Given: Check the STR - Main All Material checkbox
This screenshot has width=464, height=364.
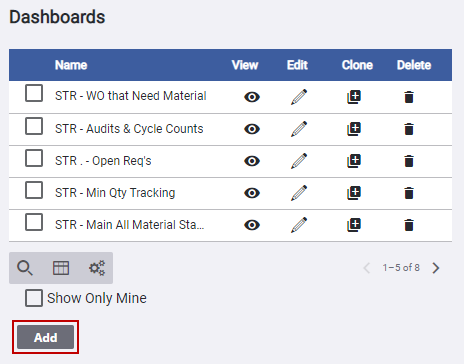Looking at the screenshot, I should pos(34,222).
